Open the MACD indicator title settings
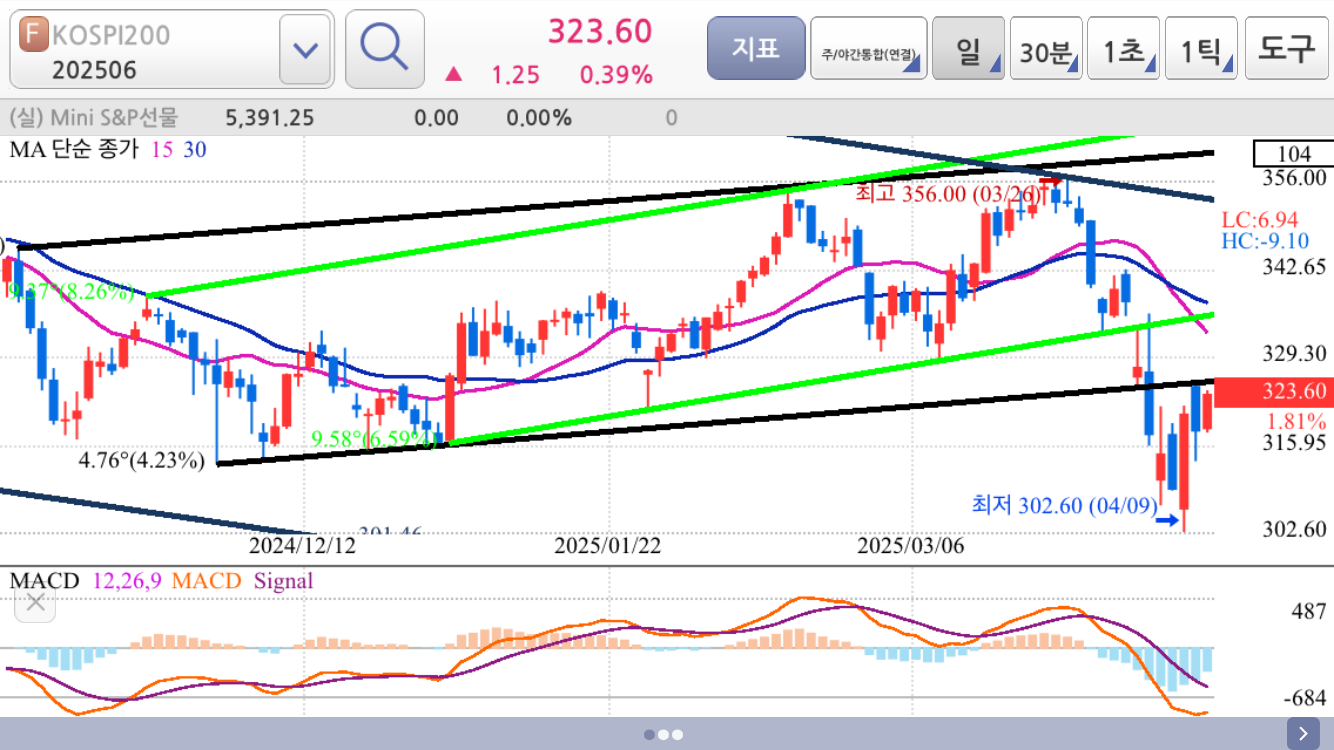Image resolution: width=1334 pixels, height=750 pixels. coord(44,581)
